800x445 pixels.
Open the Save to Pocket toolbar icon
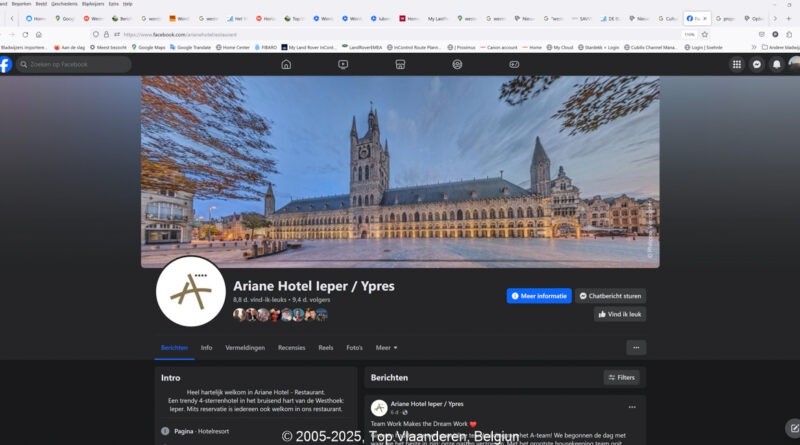762,35
